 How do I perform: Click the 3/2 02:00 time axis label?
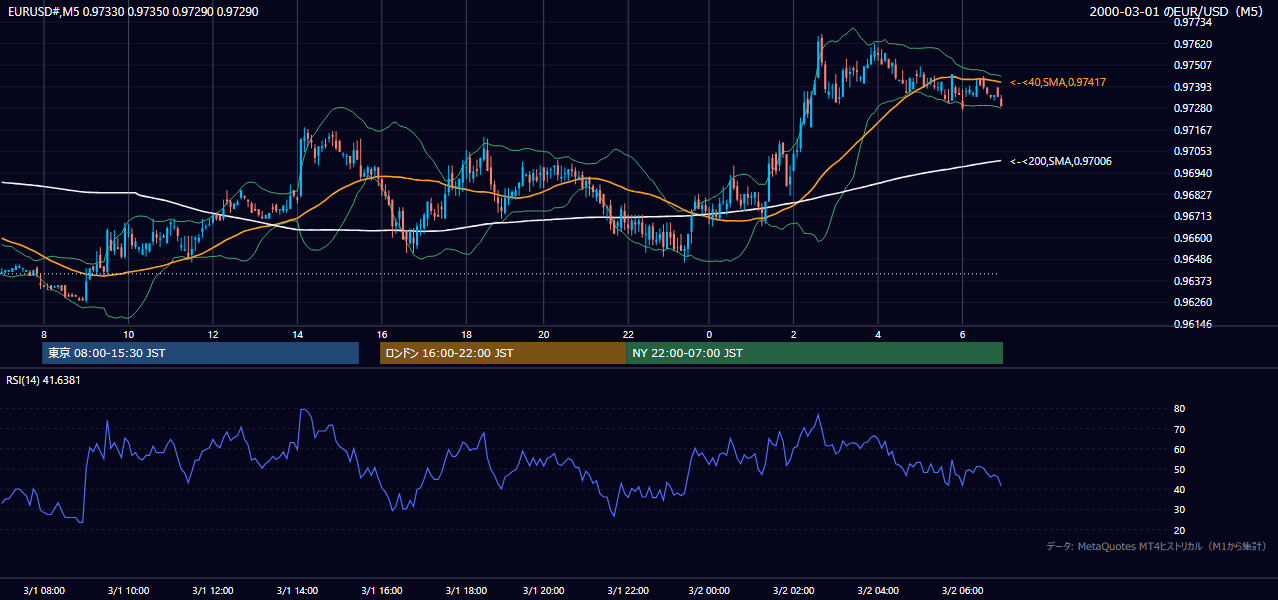[x=794, y=590]
